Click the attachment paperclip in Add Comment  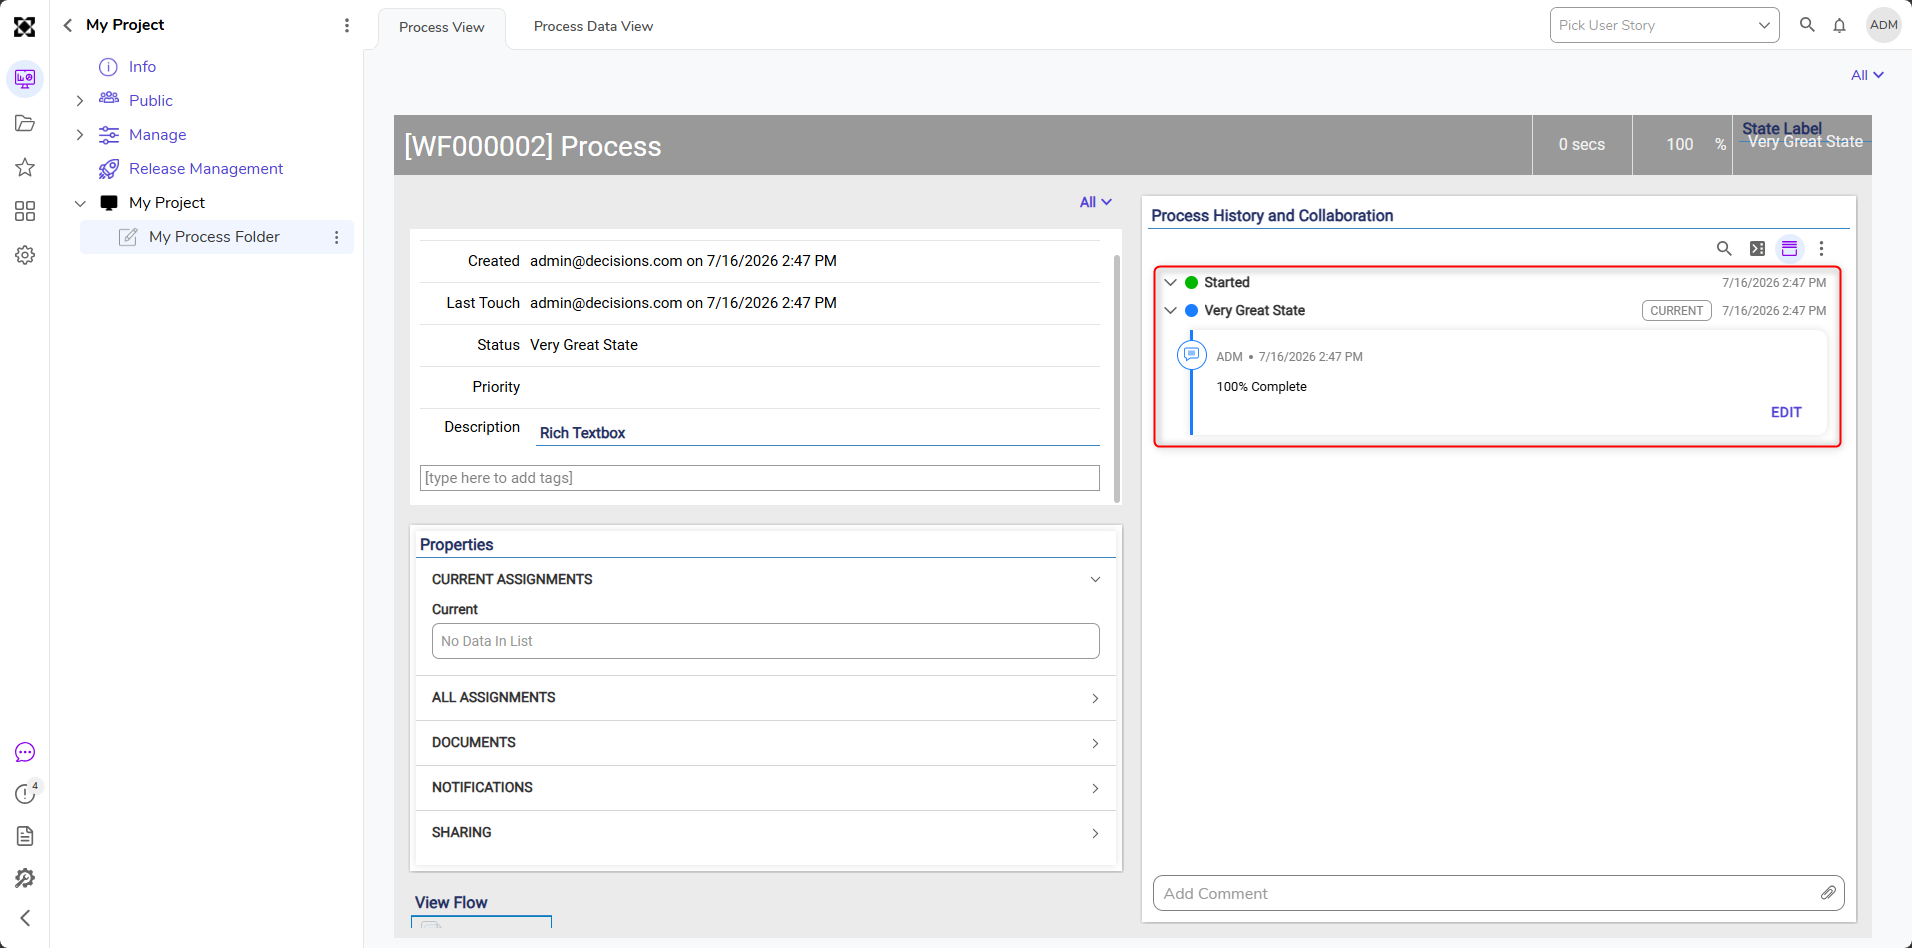[x=1828, y=893]
